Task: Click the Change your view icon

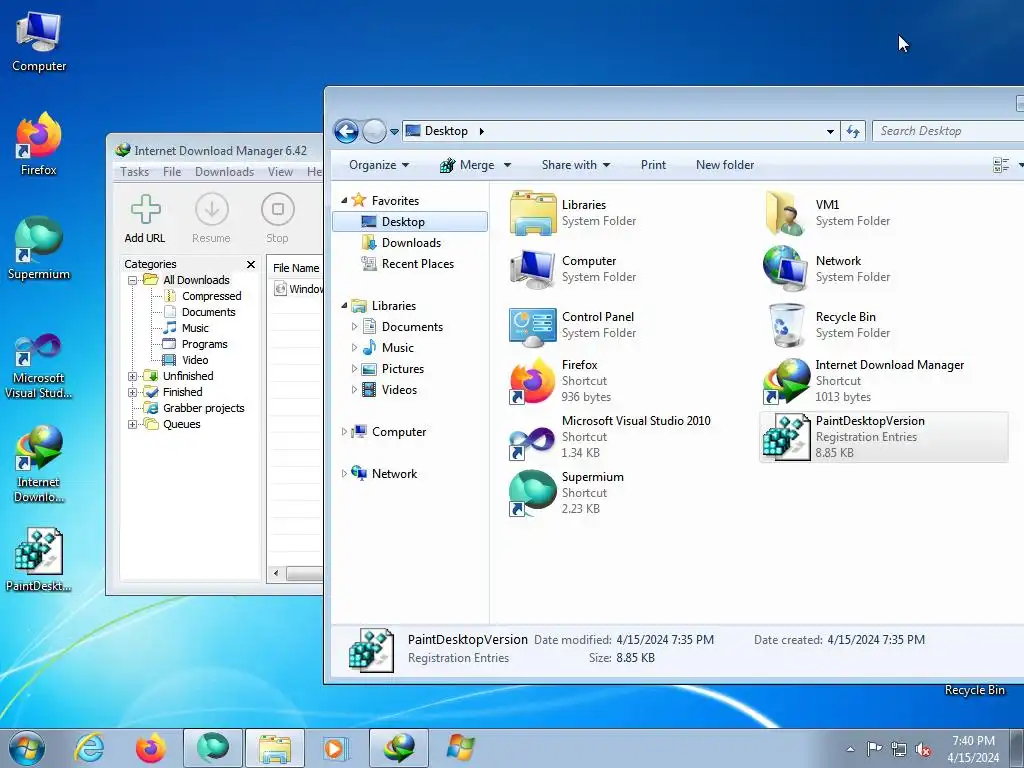Action: 1000,165
